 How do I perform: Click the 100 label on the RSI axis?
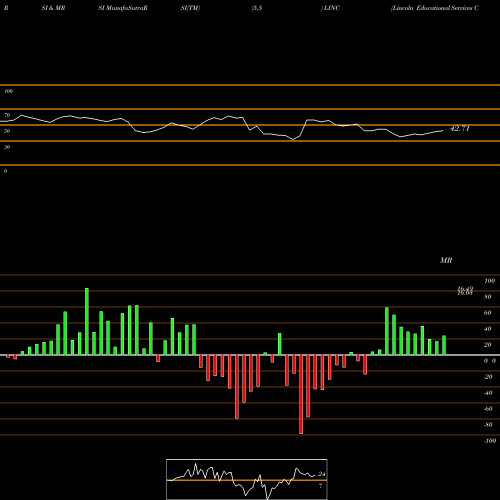click(8, 91)
